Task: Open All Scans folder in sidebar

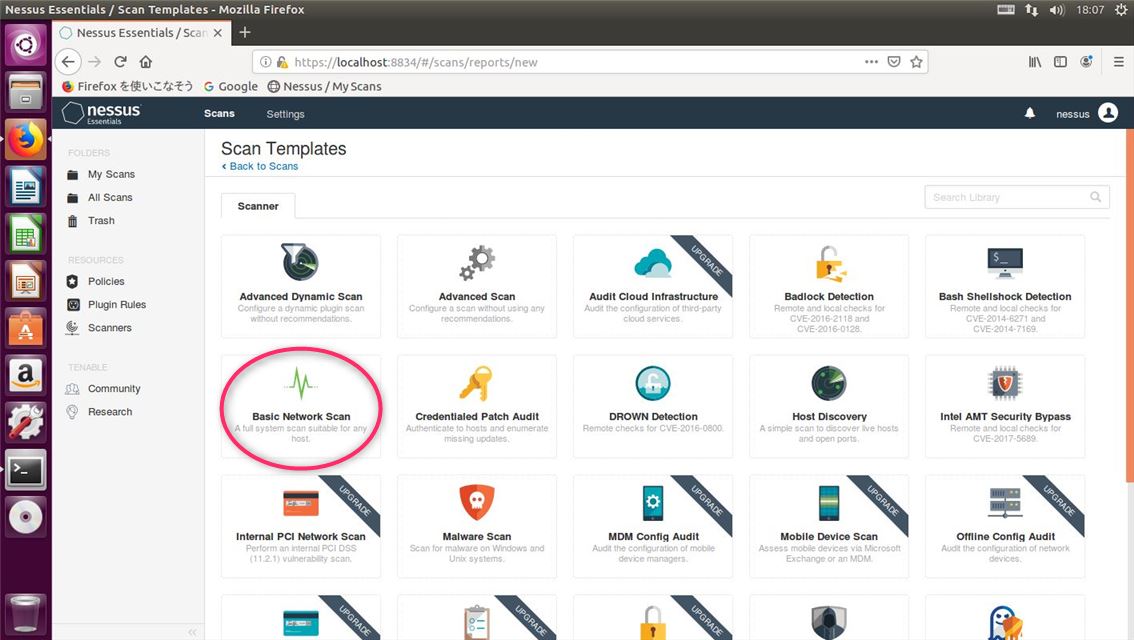Action: [110, 197]
